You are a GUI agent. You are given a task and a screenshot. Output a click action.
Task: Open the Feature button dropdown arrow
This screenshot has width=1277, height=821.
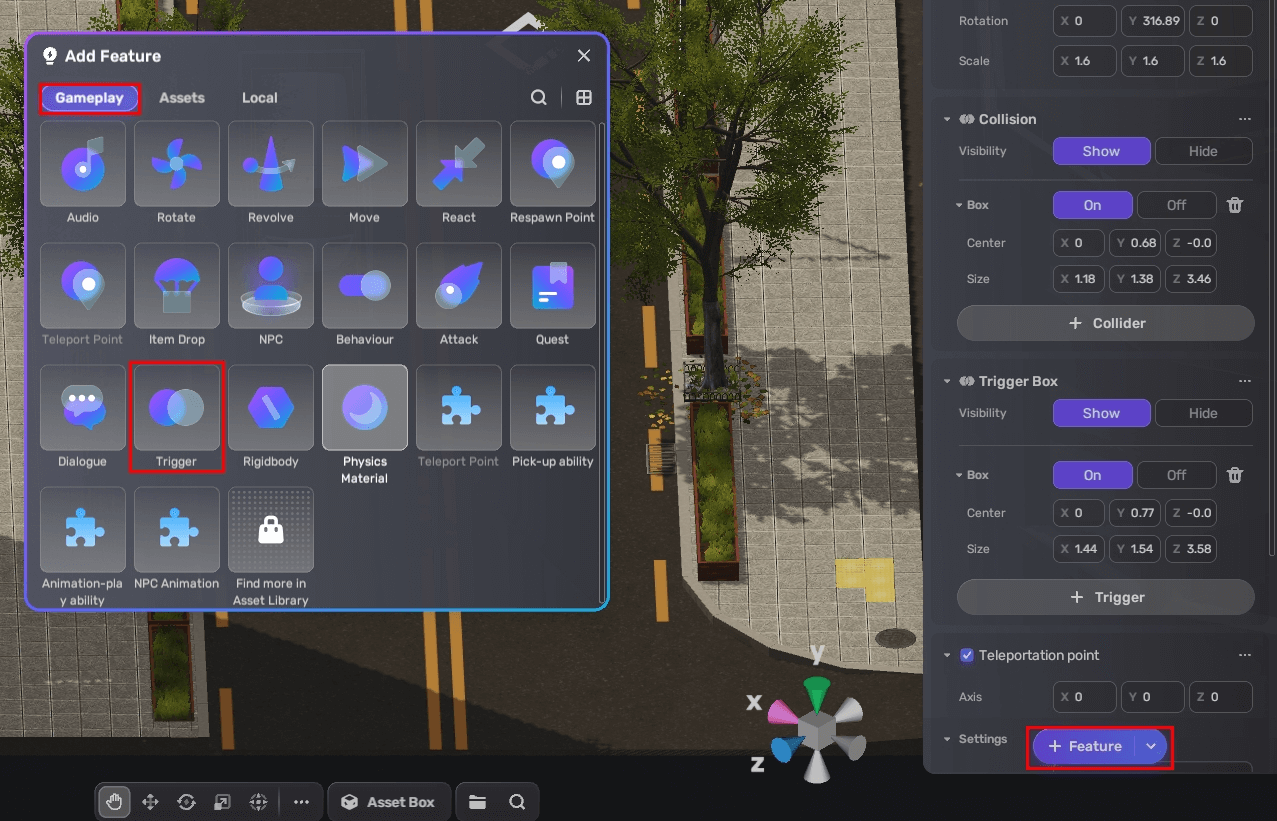(x=1151, y=746)
